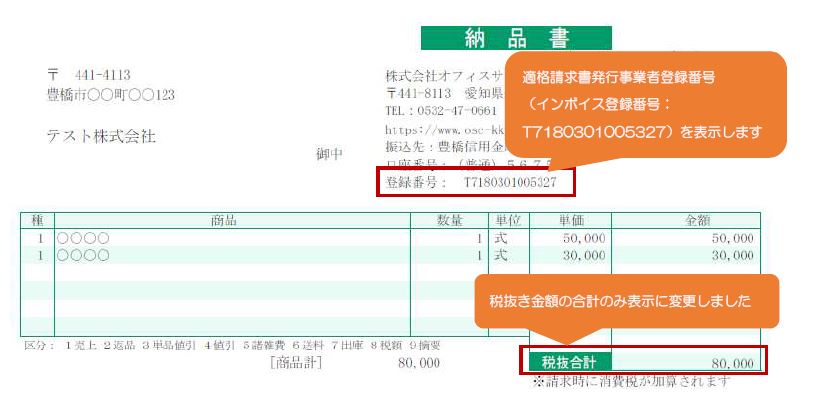Click the second row ○○○○ product name

[x=83, y=255]
